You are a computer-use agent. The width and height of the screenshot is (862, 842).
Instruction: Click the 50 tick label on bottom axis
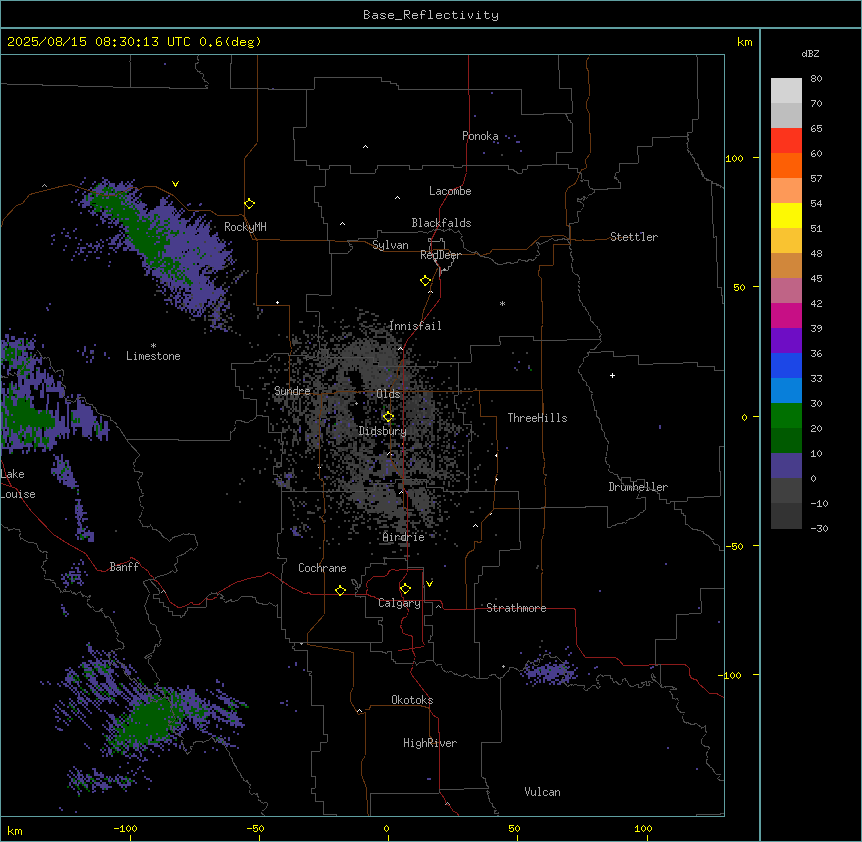tap(514, 828)
